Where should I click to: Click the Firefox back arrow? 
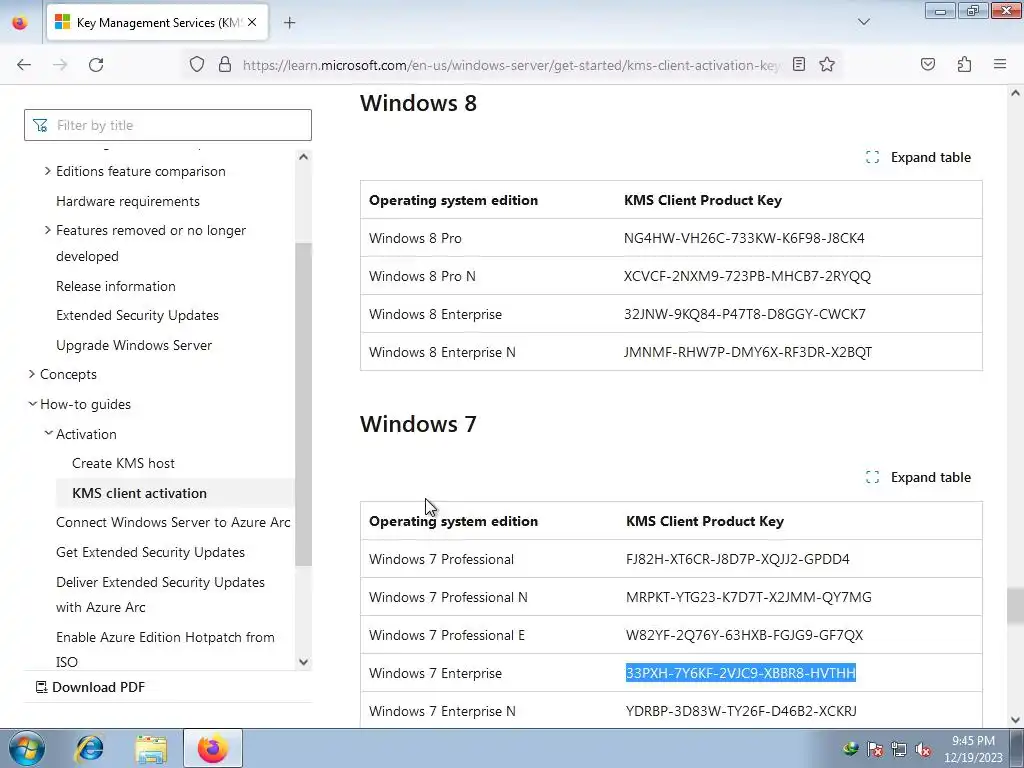coord(24,65)
